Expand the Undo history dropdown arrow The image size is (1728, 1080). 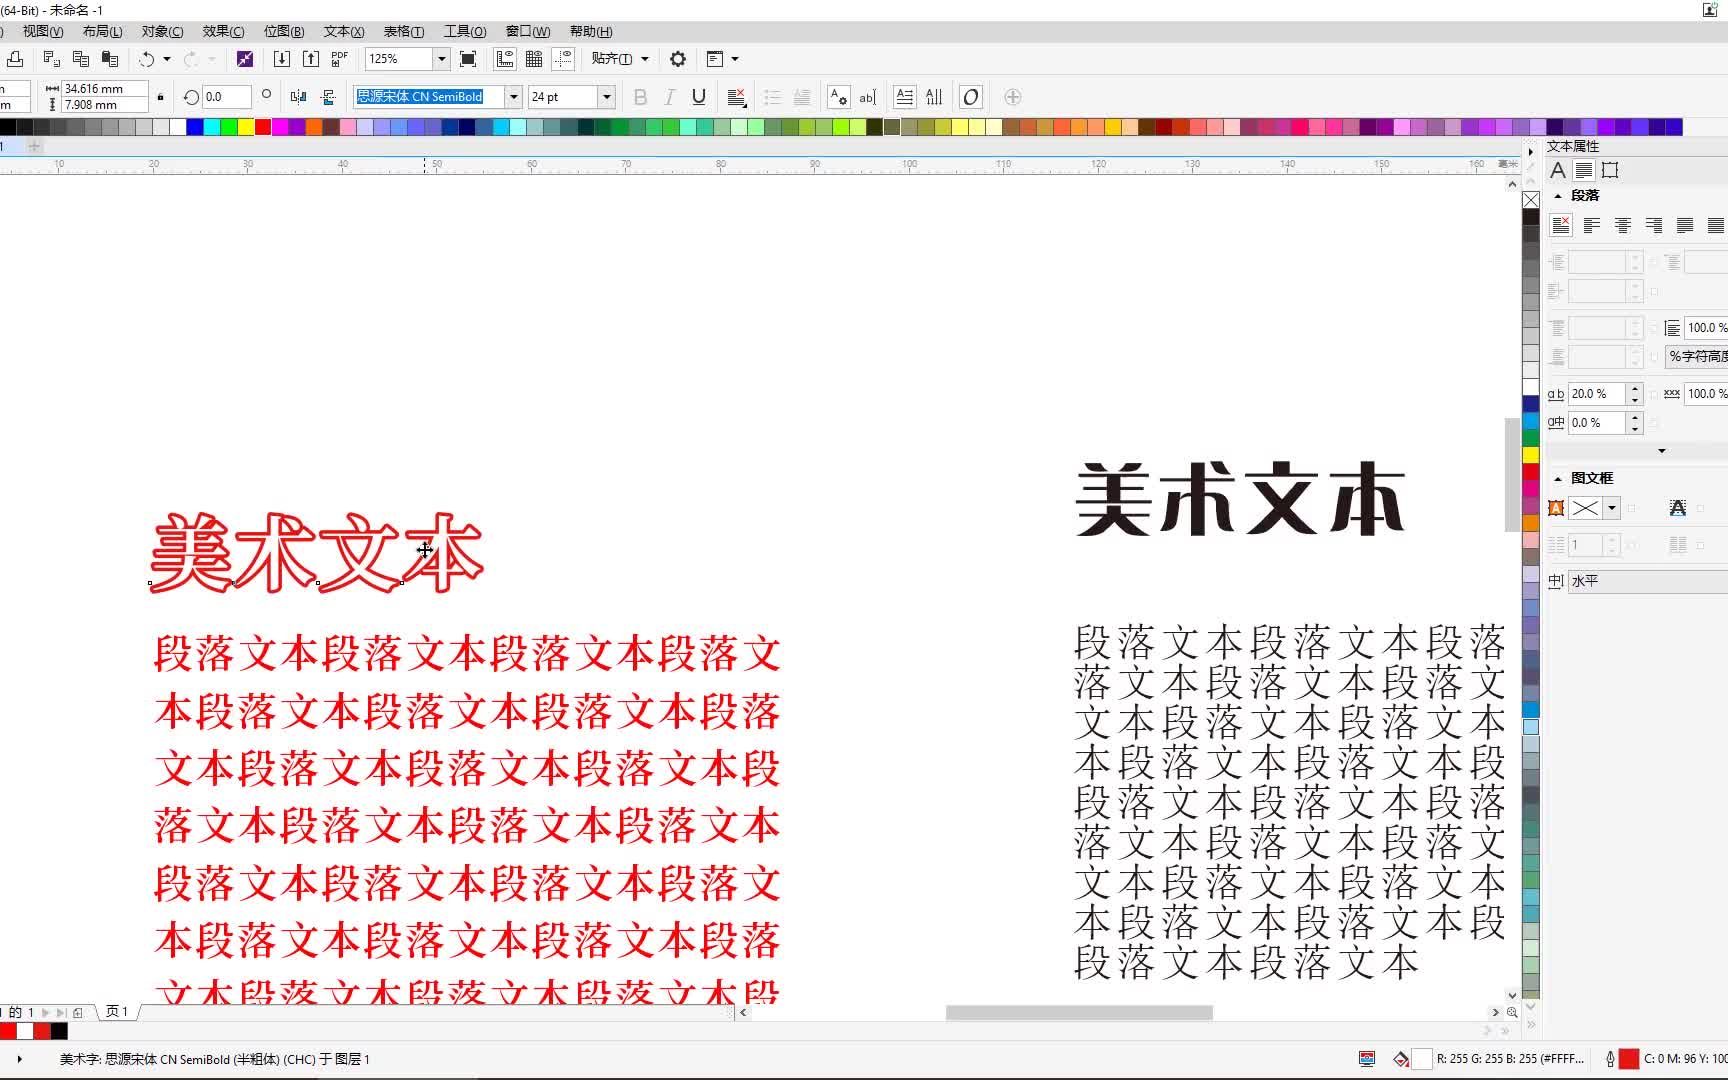167,59
